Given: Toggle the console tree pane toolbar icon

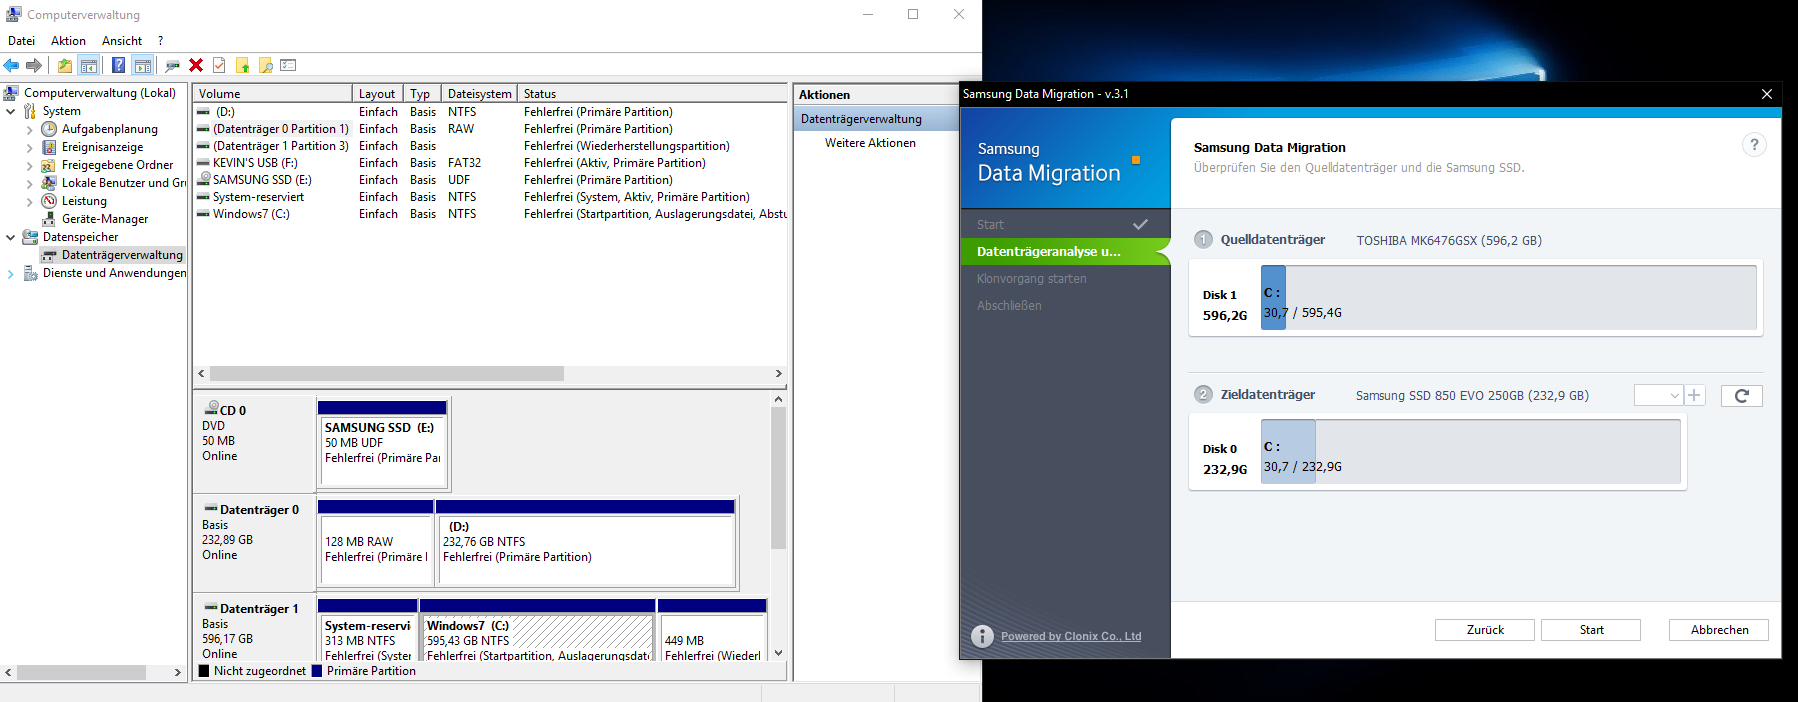Looking at the screenshot, I should (x=89, y=65).
